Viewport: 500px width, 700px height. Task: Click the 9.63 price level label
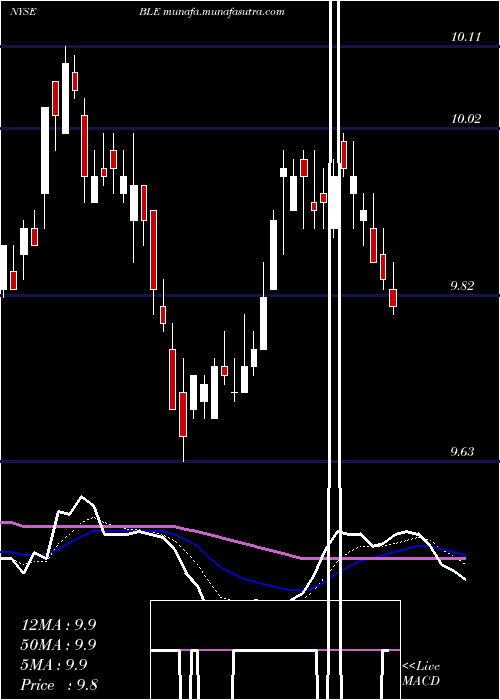pyautogui.click(x=462, y=452)
